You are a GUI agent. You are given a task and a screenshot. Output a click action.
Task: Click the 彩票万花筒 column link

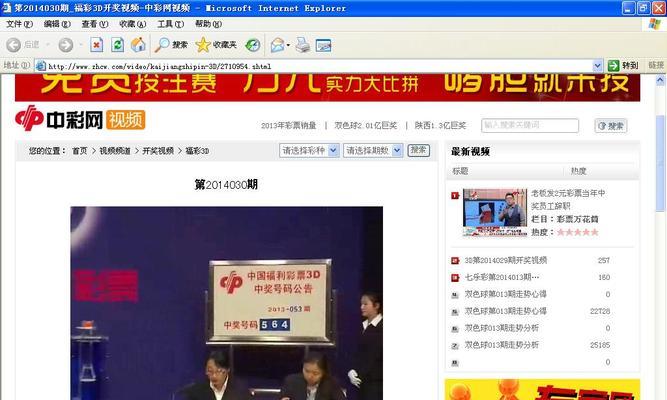pyautogui.click(x=577, y=220)
